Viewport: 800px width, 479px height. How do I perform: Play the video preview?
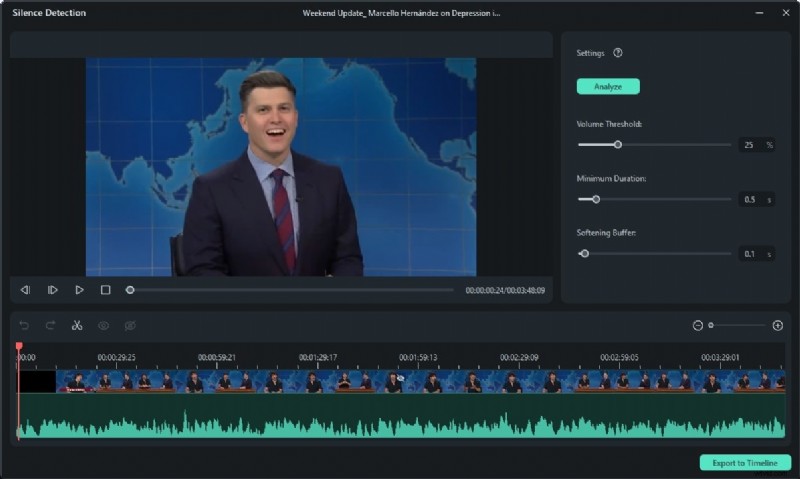click(x=79, y=290)
